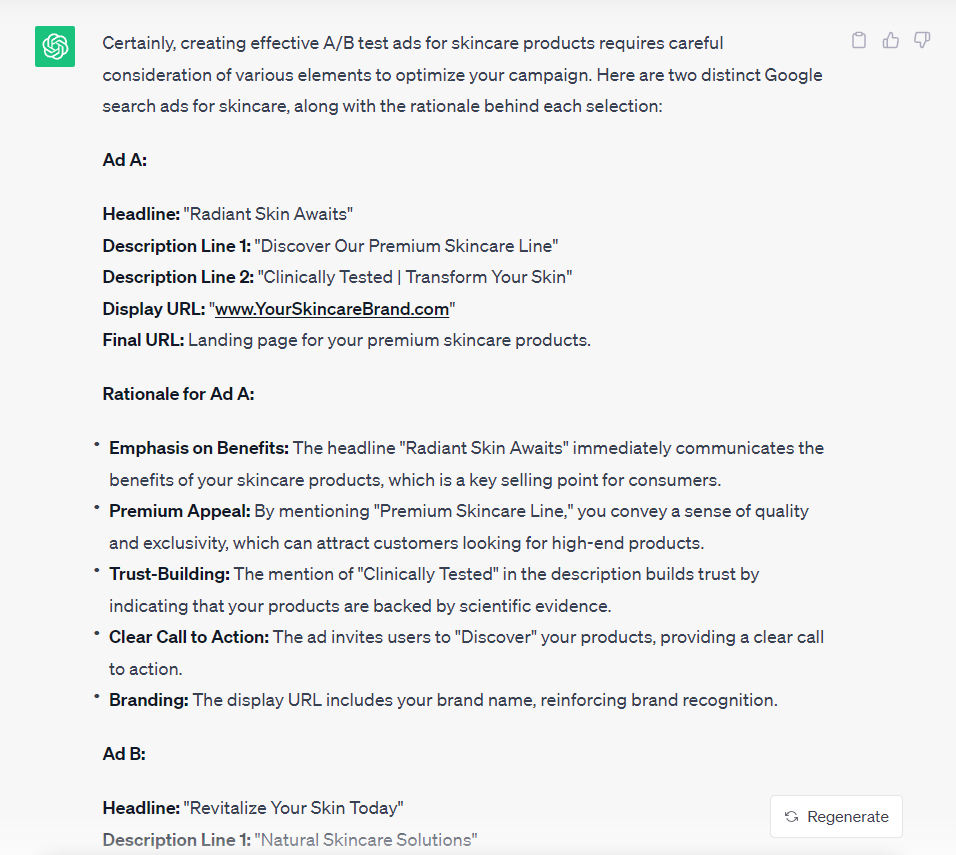Open the www.YourSkincareBrand.com link
Screen dimensions: 956x855
tap(332, 309)
